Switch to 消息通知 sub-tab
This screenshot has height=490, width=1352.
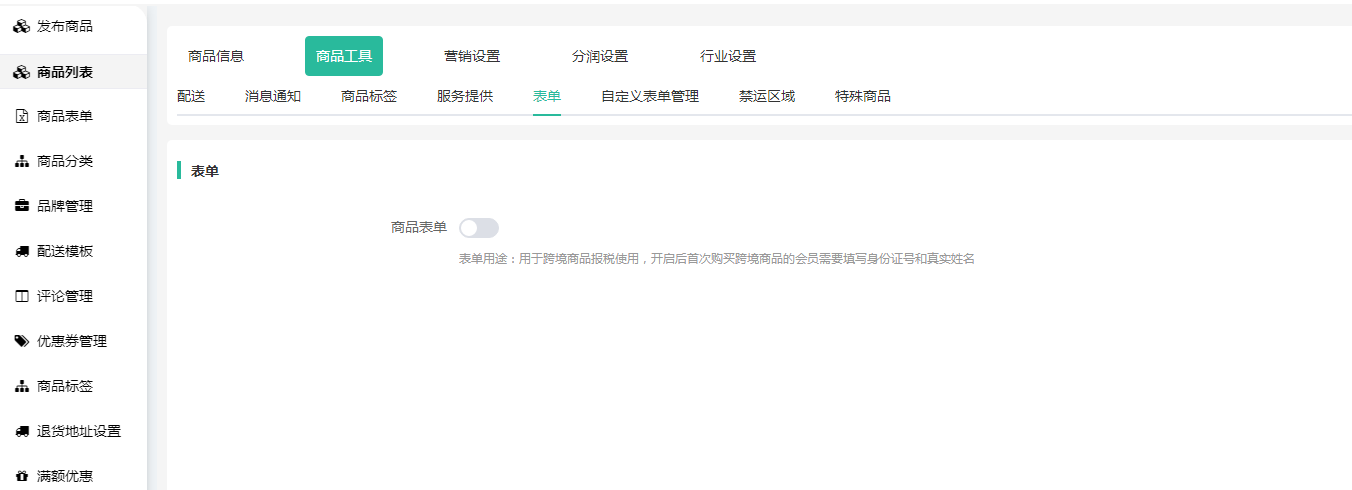273,97
